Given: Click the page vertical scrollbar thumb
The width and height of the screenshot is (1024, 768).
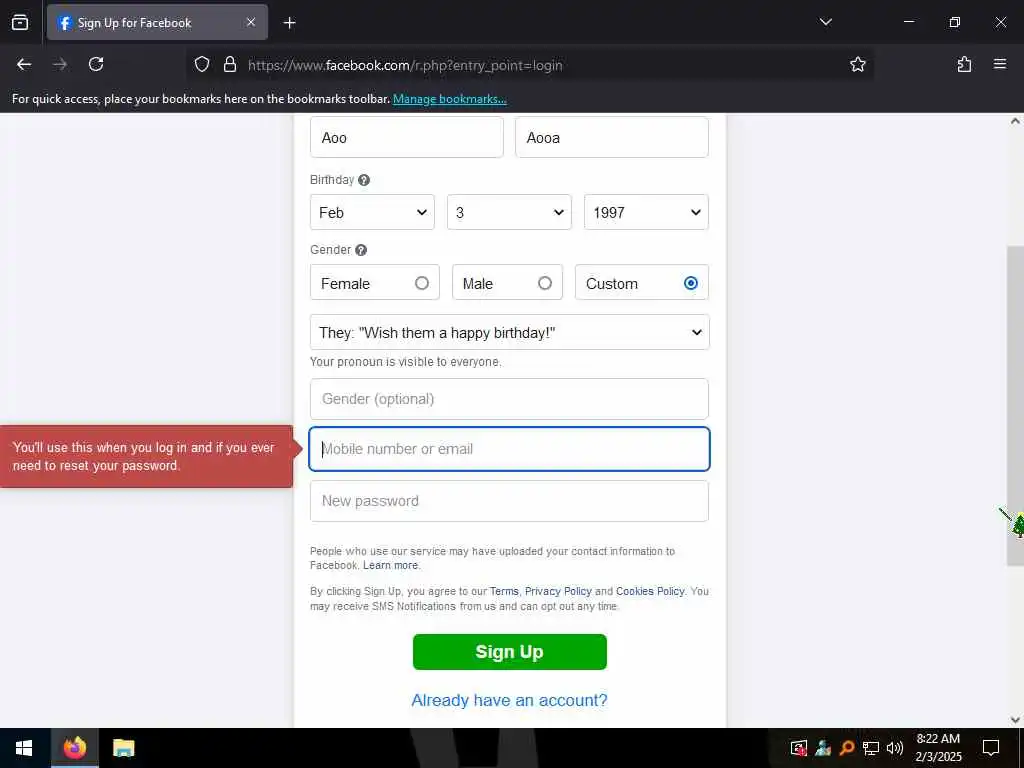Looking at the screenshot, I should tap(1015, 405).
